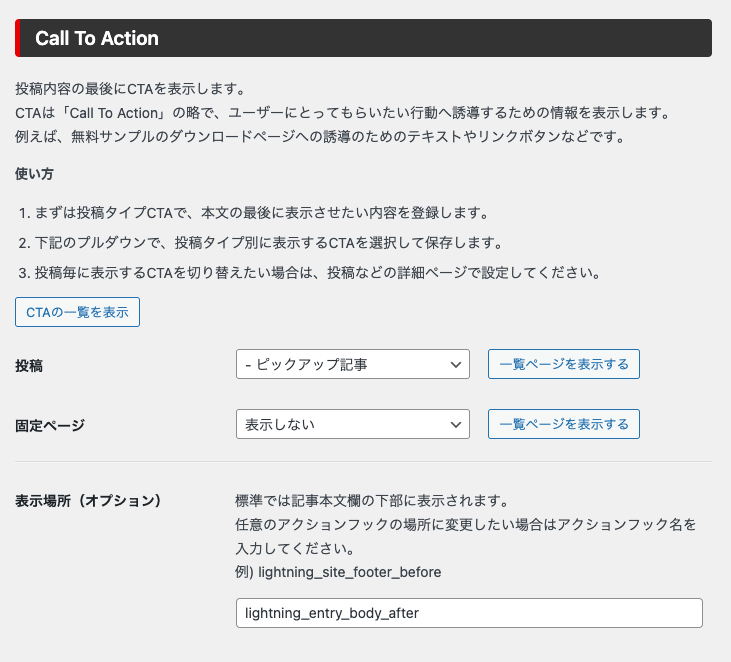Click chevron arrow on ピックアップ記事 select
The height and width of the screenshot is (662, 731).
457,365
